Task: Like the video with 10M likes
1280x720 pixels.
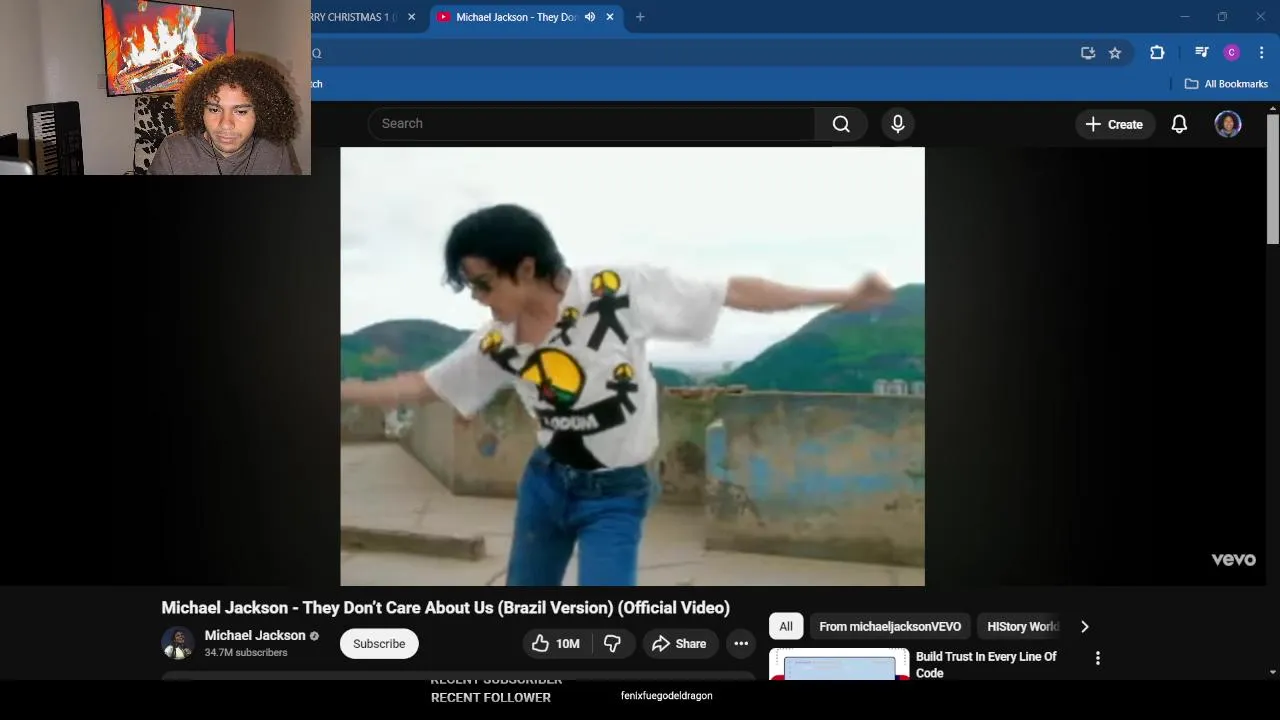Action: pyautogui.click(x=557, y=644)
